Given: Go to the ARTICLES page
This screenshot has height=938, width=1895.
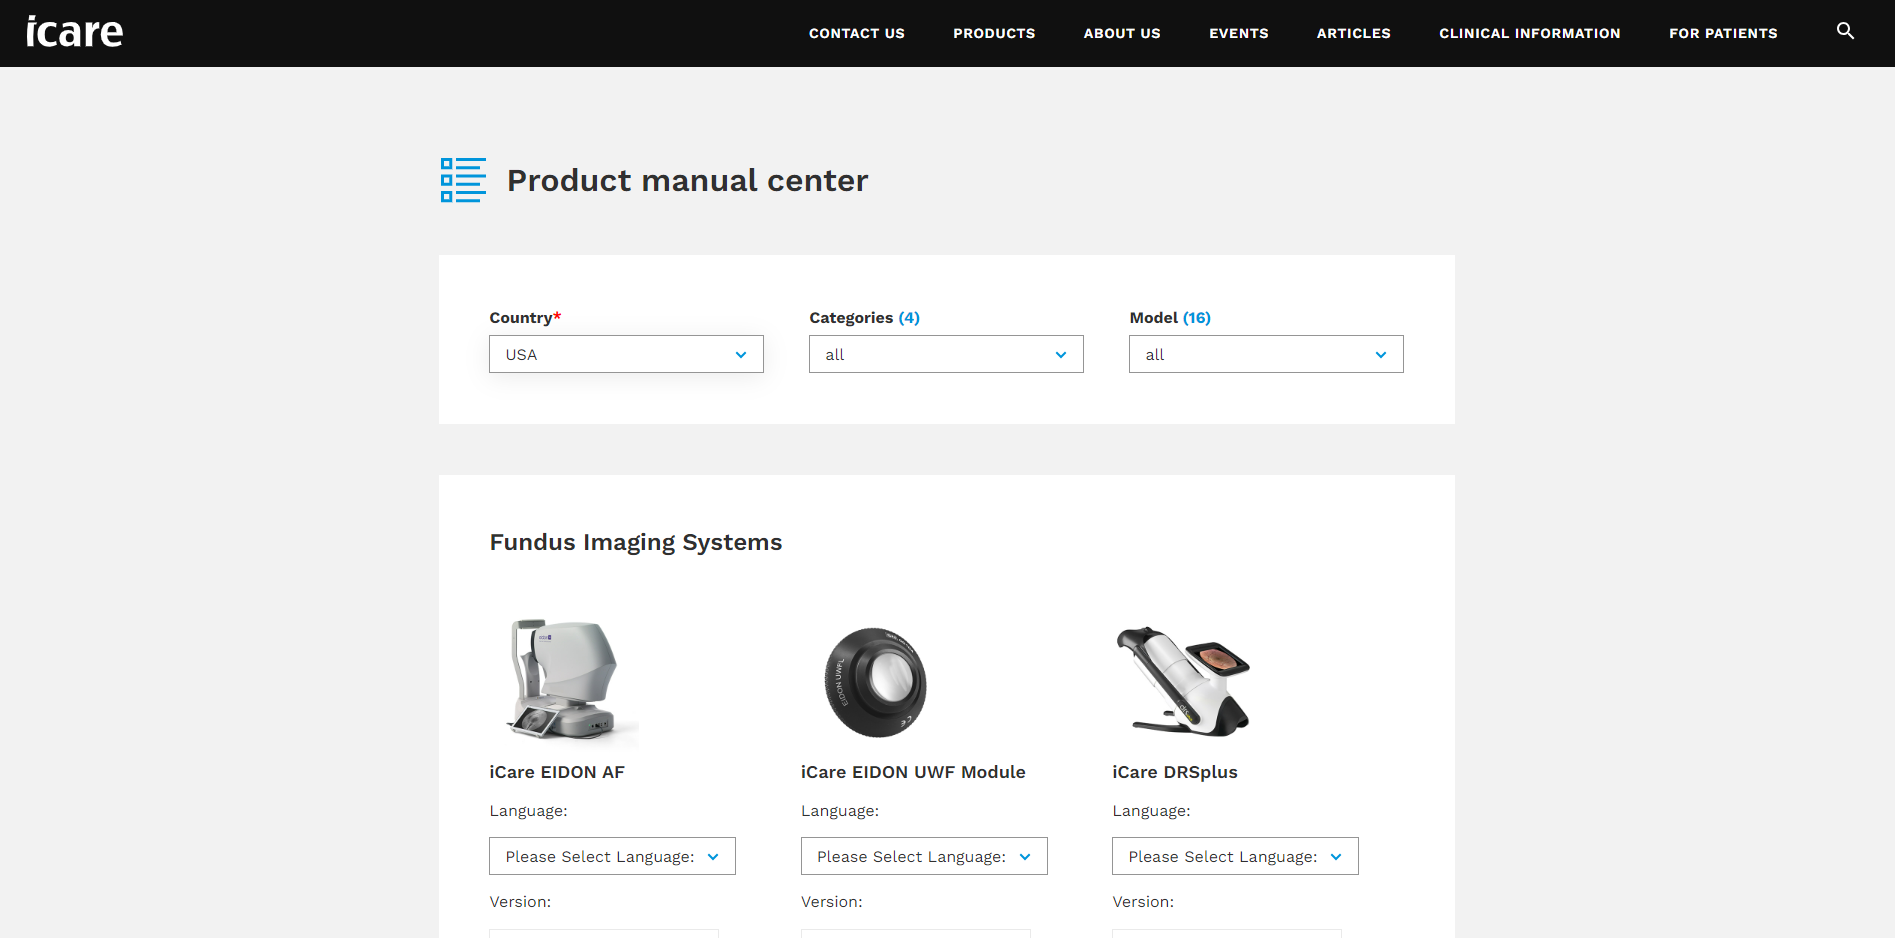Looking at the screenshot, I should pos(1354,33).
